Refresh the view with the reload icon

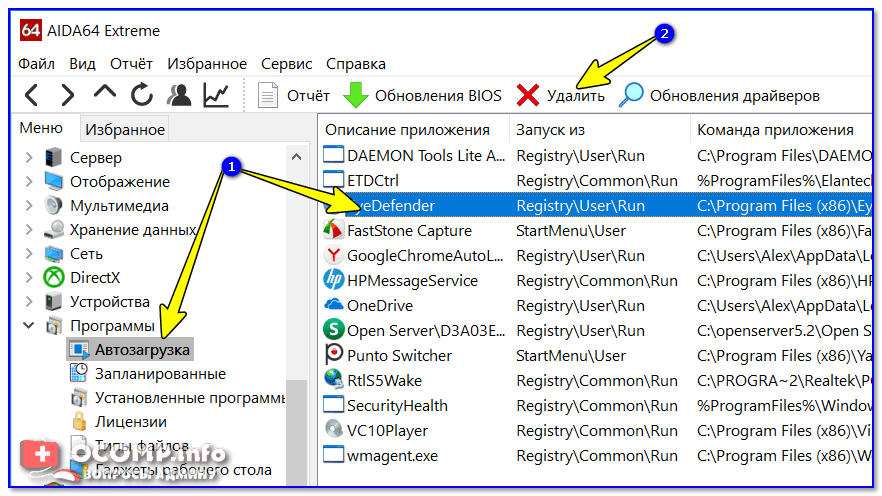click(142, 94)
